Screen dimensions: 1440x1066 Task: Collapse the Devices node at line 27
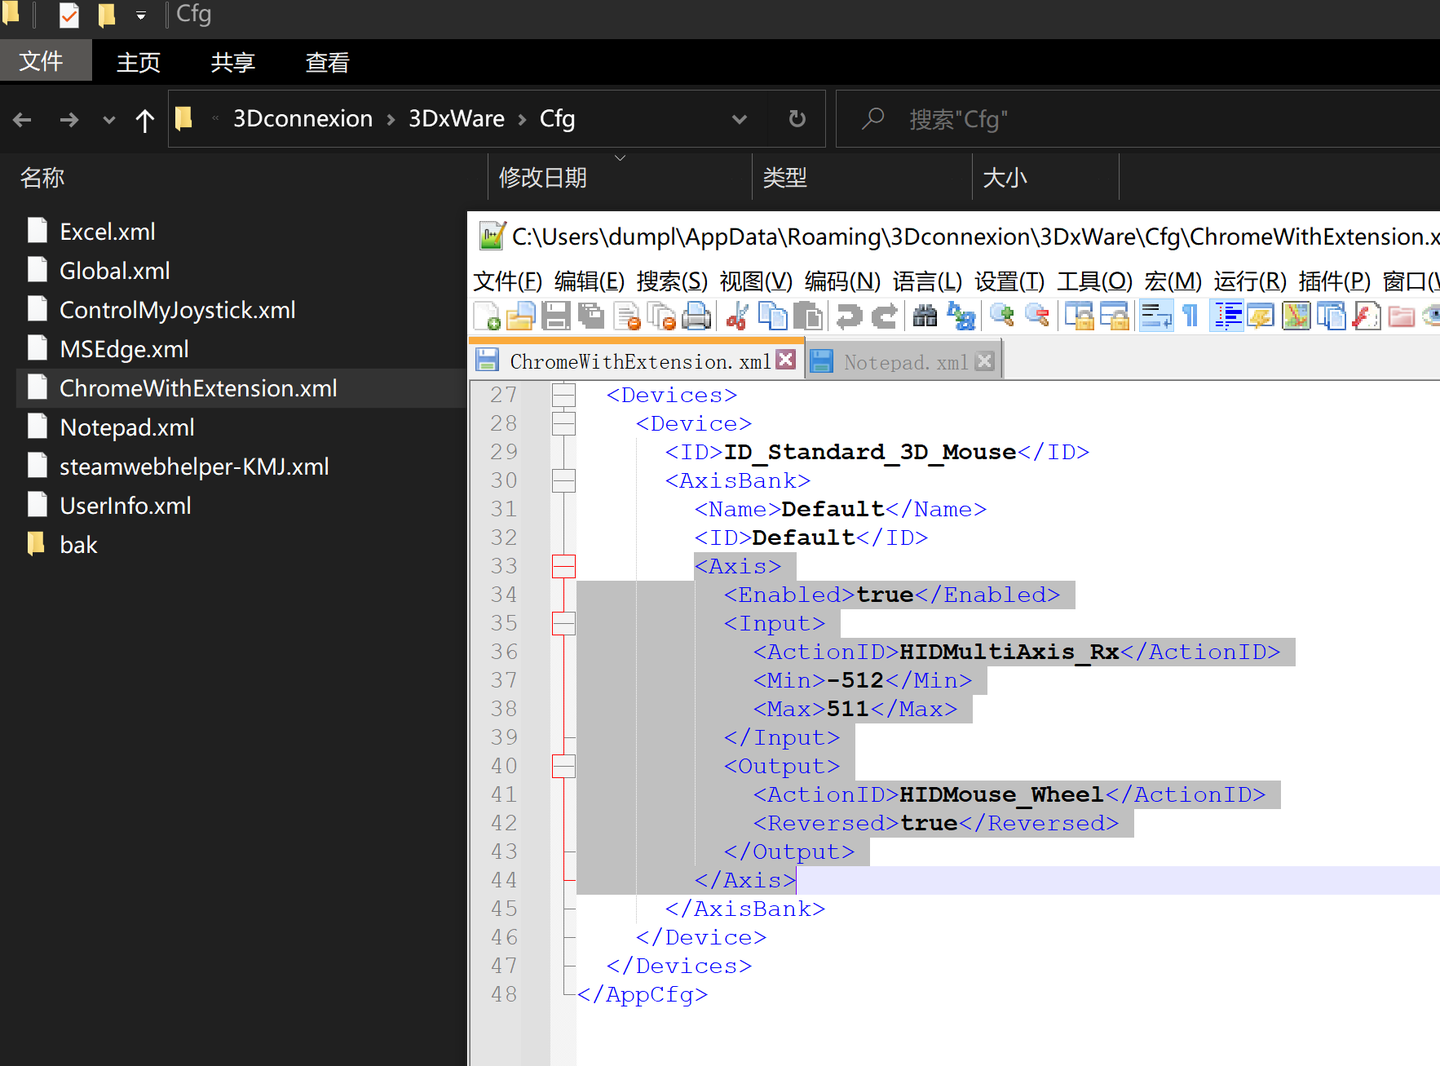click(x=564, y=396)
